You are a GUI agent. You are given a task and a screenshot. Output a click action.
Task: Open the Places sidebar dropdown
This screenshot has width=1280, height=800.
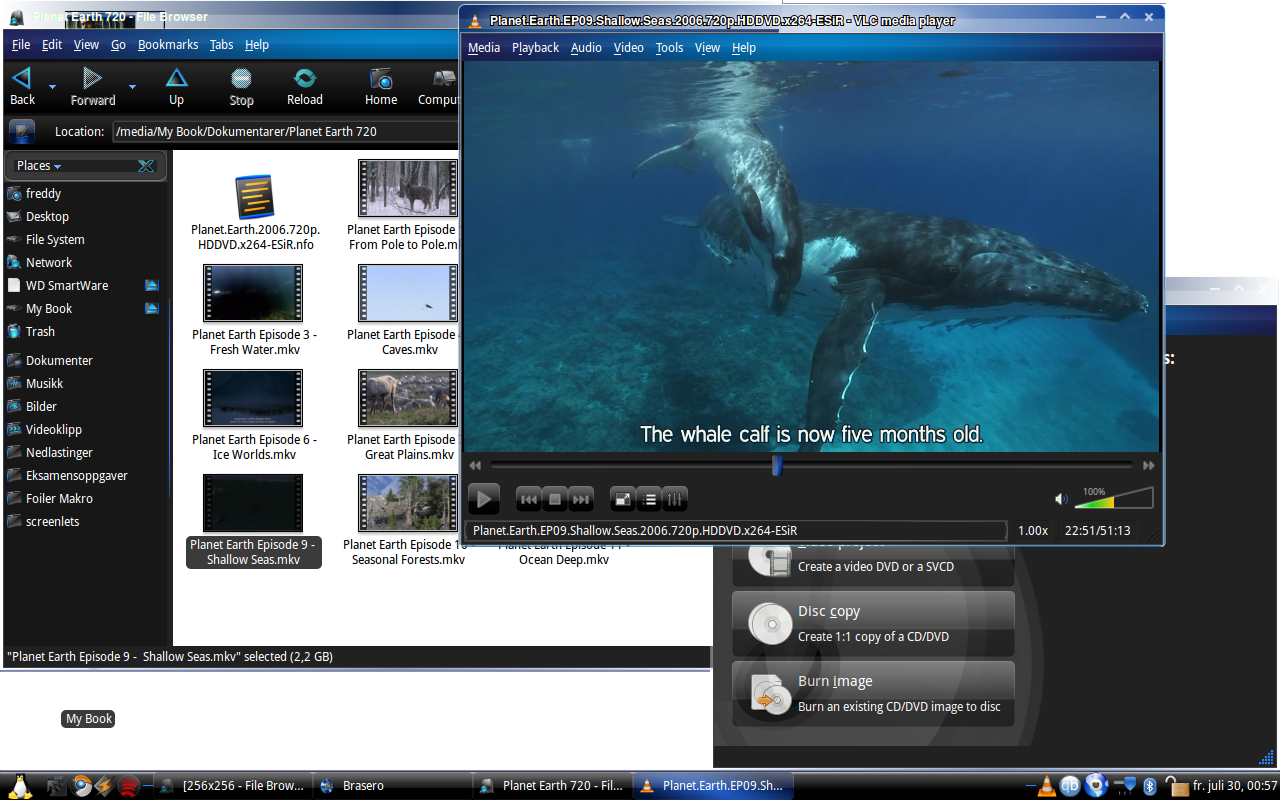pos(39,166)
